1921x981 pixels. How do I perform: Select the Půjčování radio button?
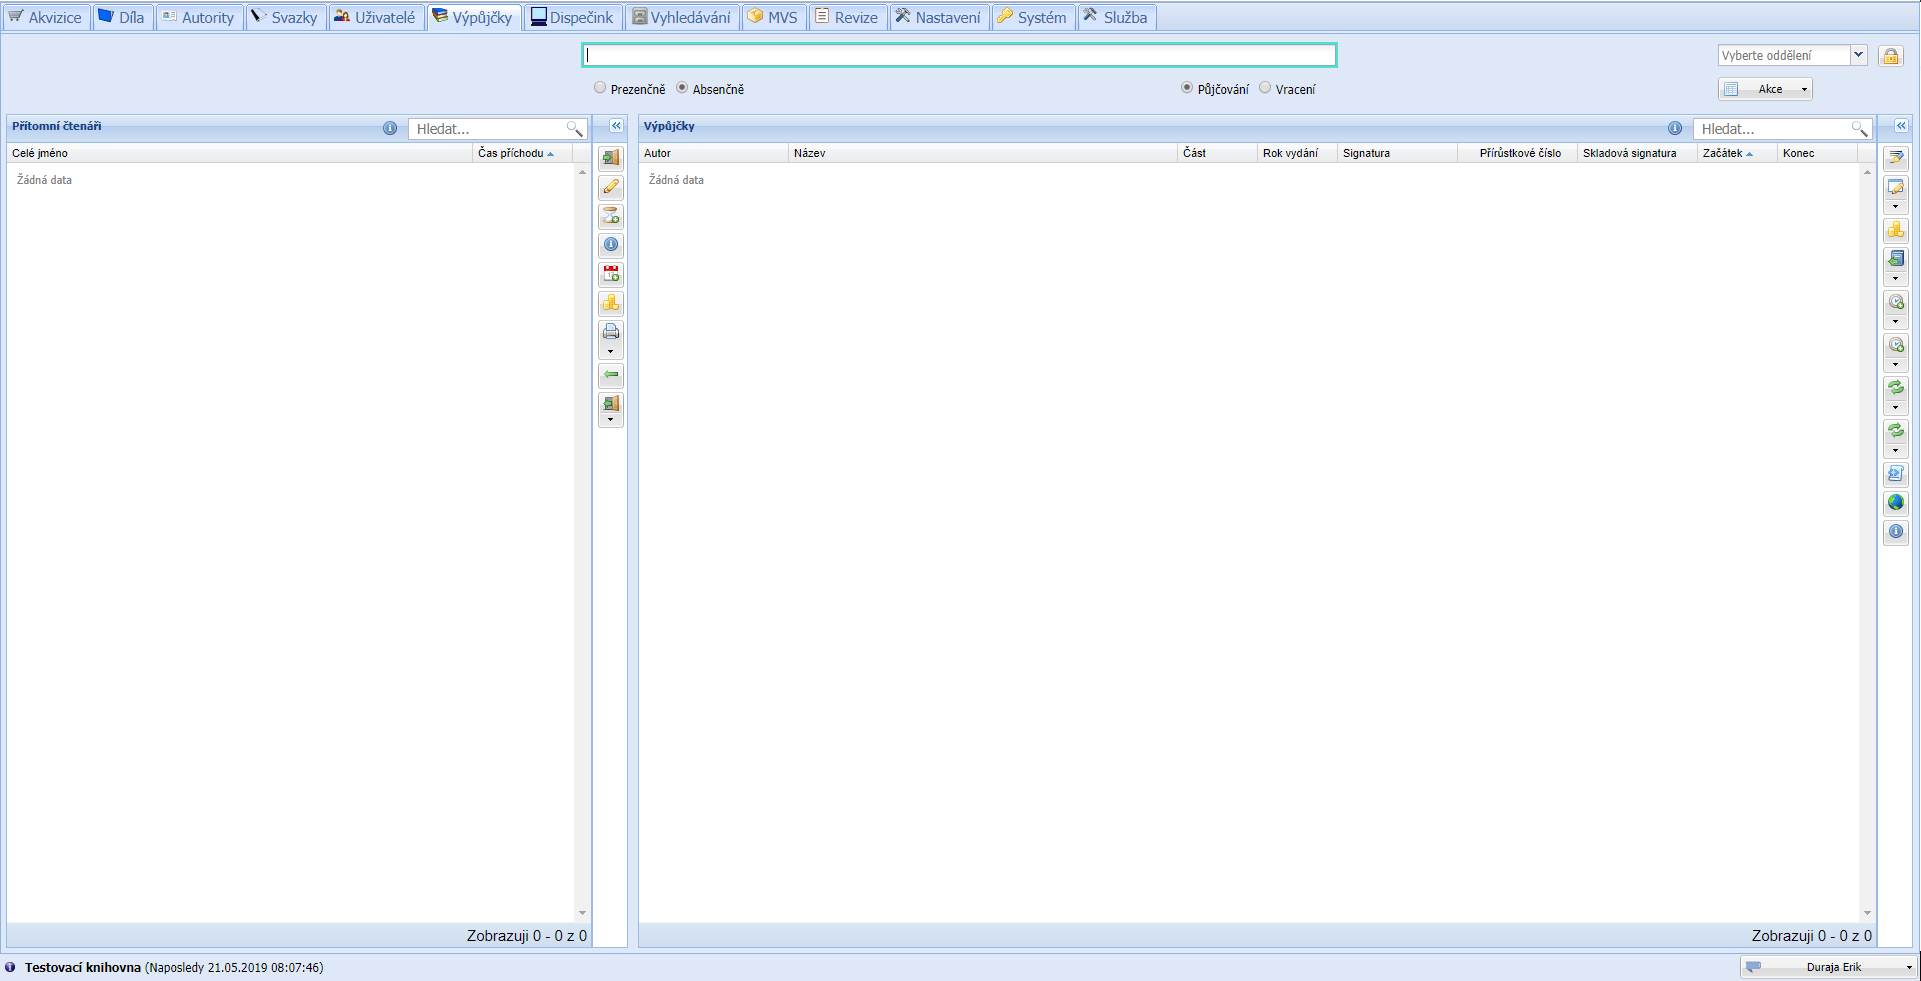coord(1187,88)
